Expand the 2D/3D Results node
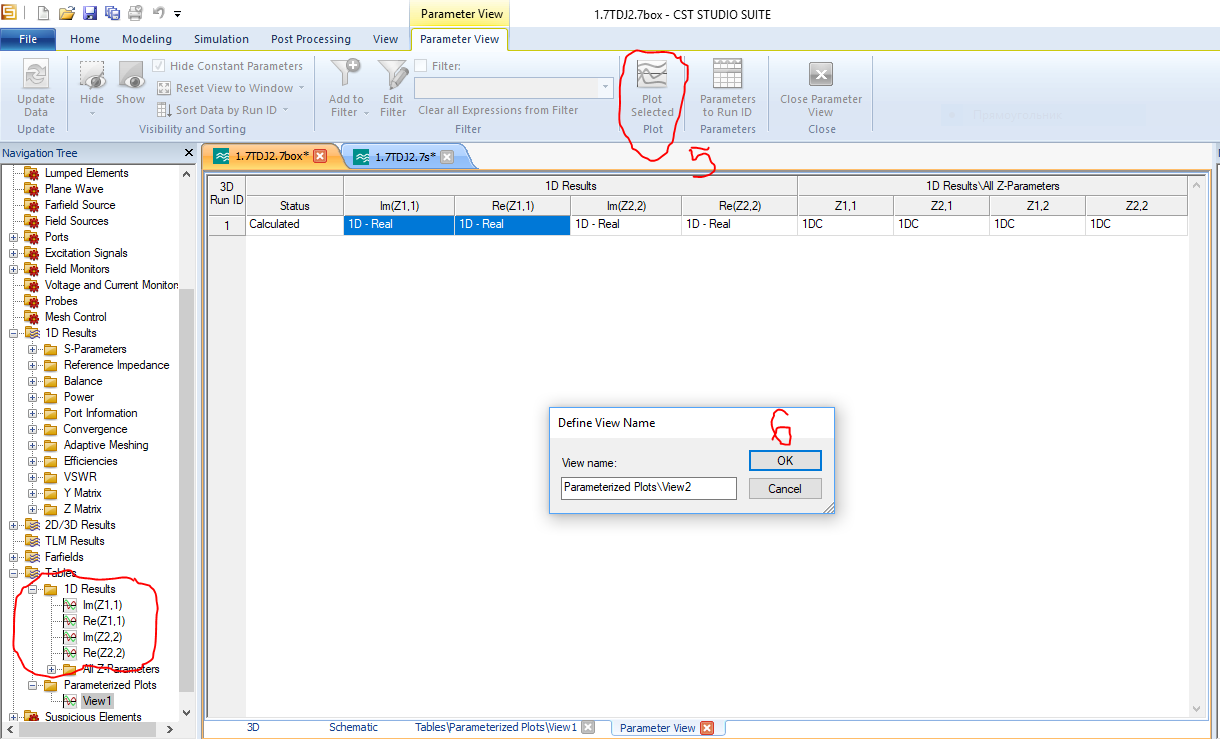The image size is (1220, 739). coord(14,525)
